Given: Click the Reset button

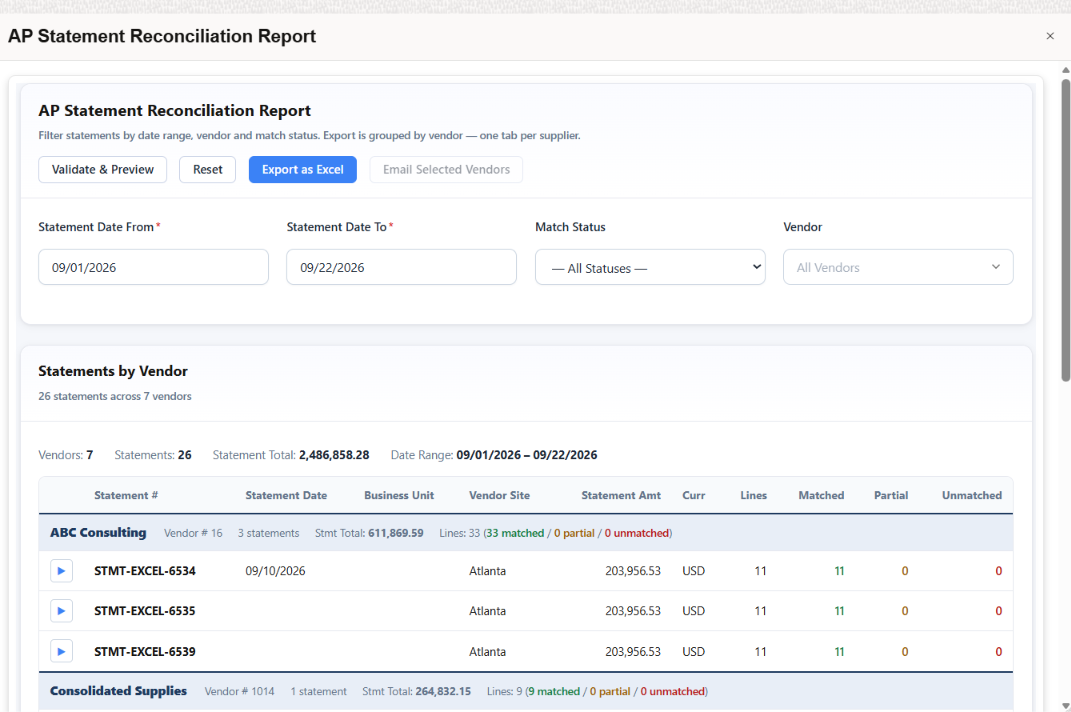Looking at the screenshot, I should [x=208, y=169].
